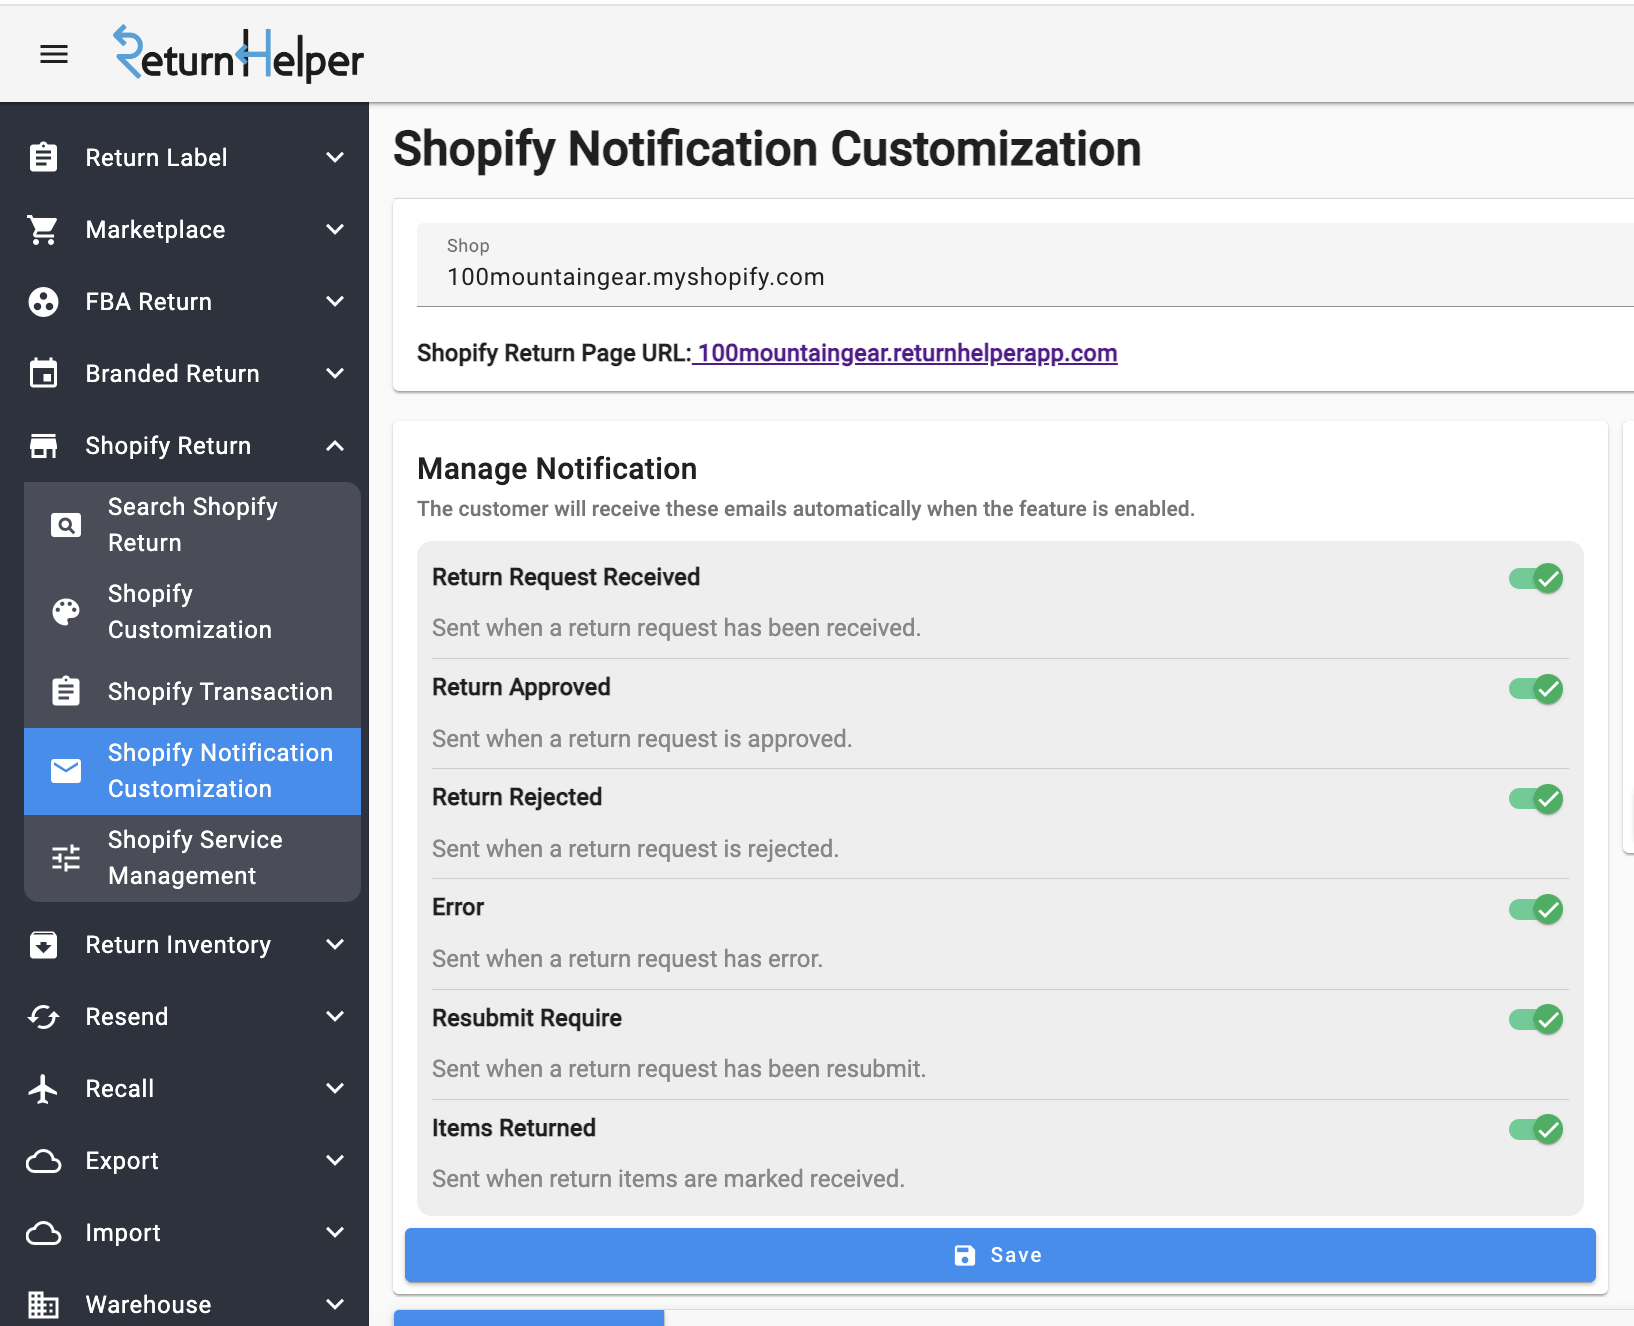Click "Sent when a return request is approved."

tap(642, 739)
